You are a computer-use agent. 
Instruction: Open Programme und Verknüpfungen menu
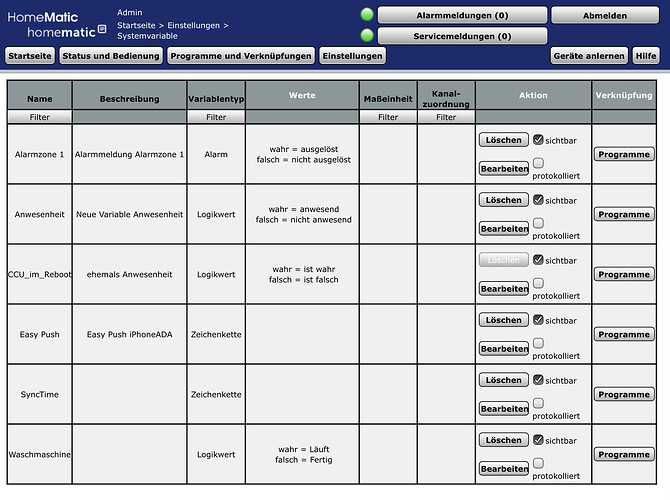(x=241, y=56)
